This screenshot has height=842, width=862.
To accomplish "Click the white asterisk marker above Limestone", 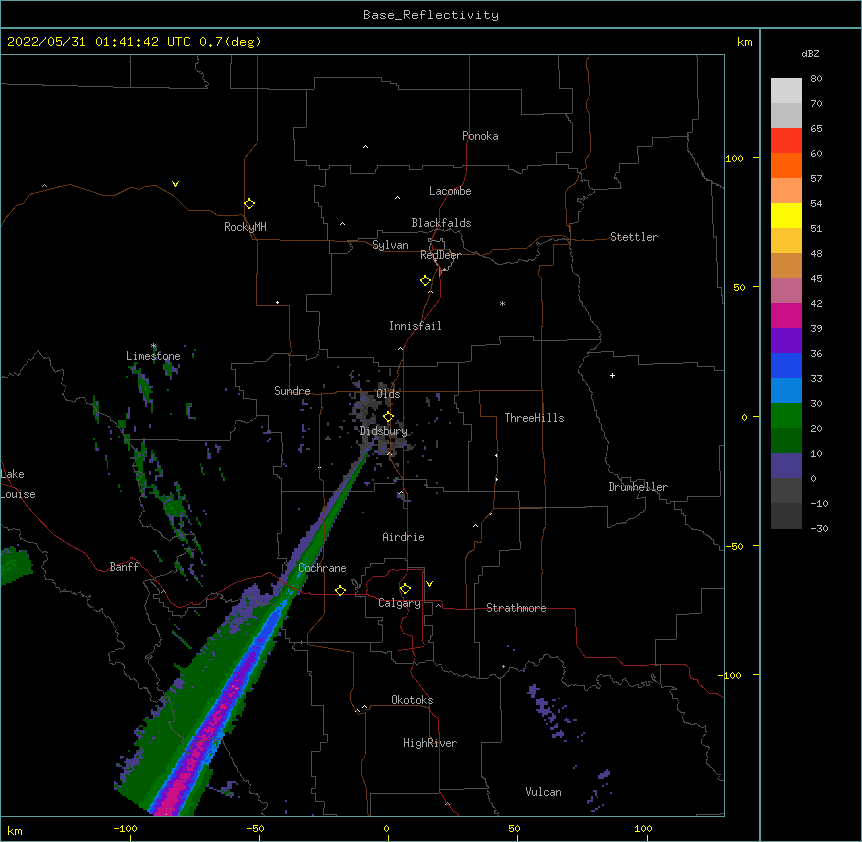I will tap(154, 346).
